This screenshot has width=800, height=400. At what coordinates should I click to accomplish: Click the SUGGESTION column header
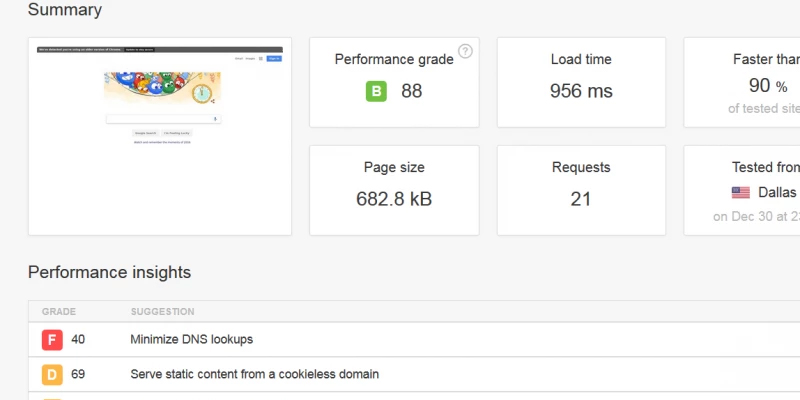point(162,312)
